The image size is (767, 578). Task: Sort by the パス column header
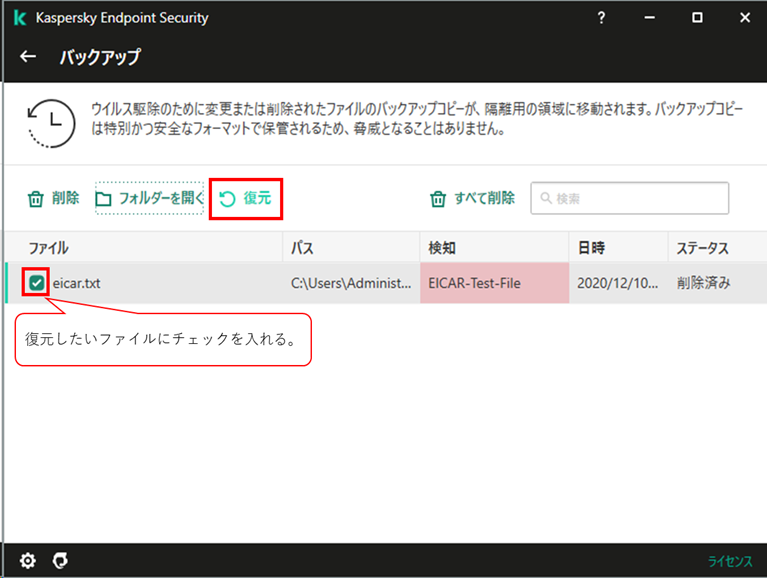351,248
